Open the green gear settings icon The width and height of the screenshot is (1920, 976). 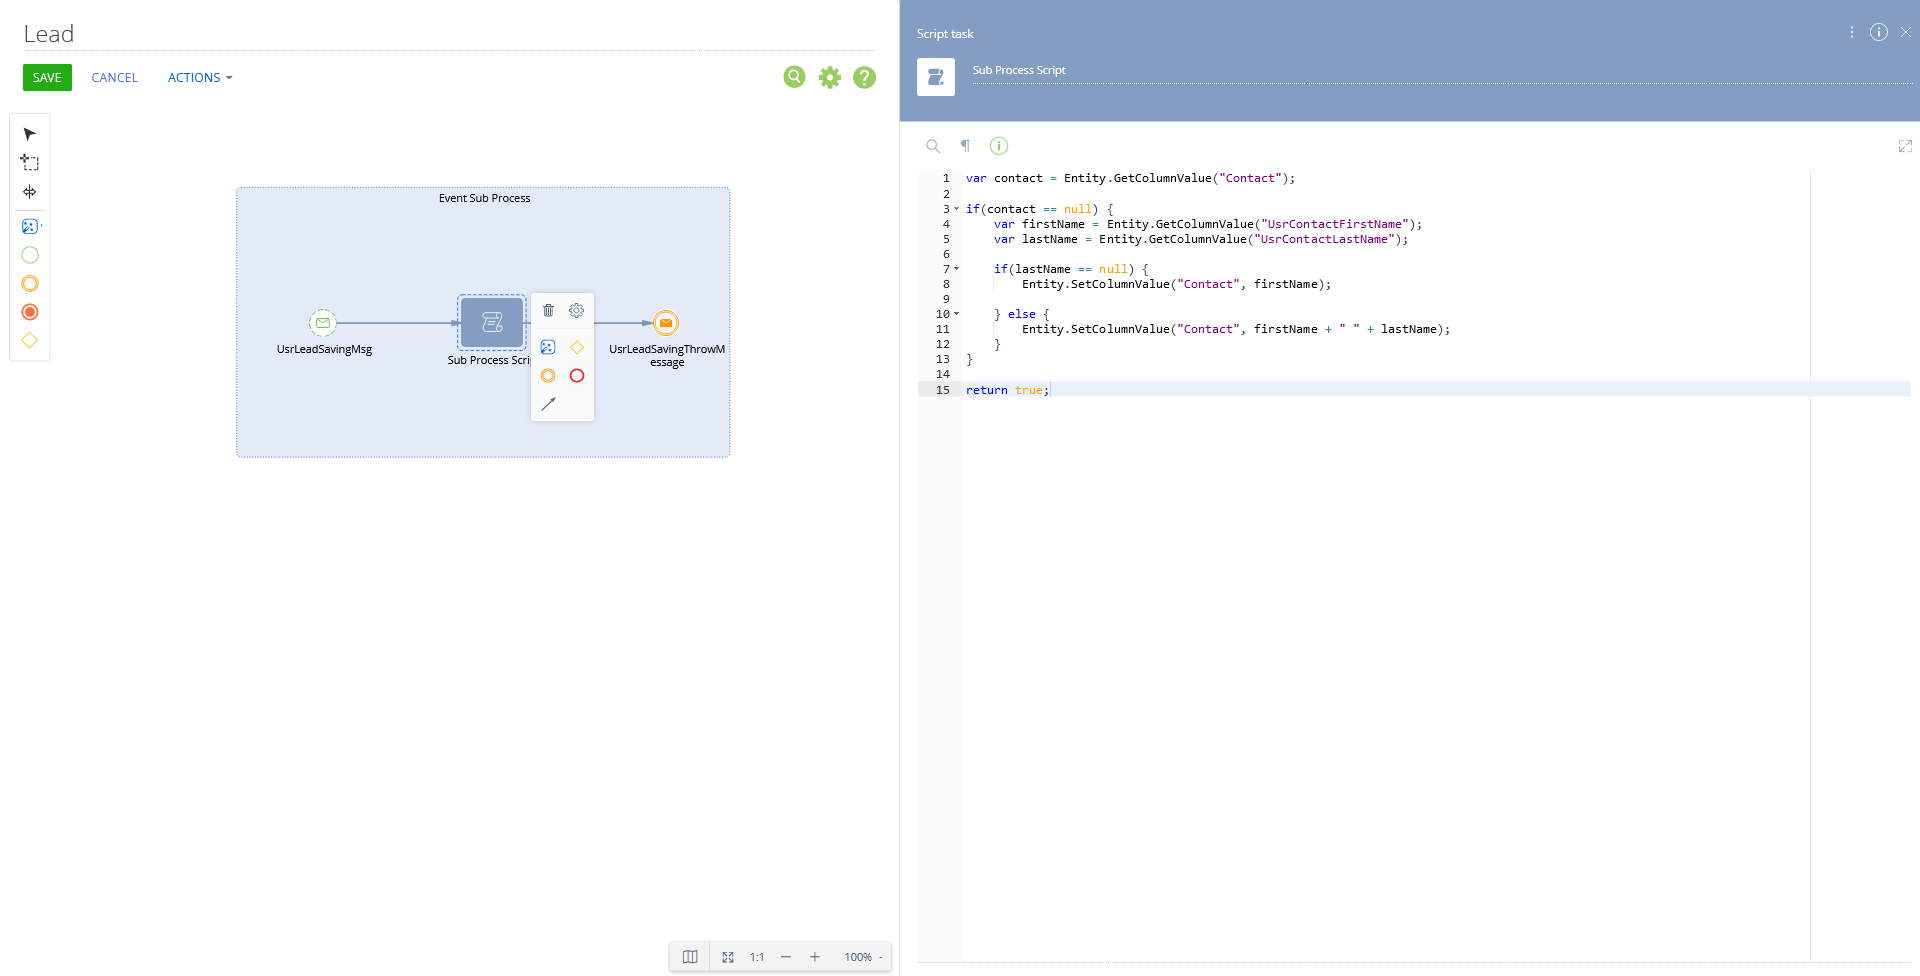830,77
